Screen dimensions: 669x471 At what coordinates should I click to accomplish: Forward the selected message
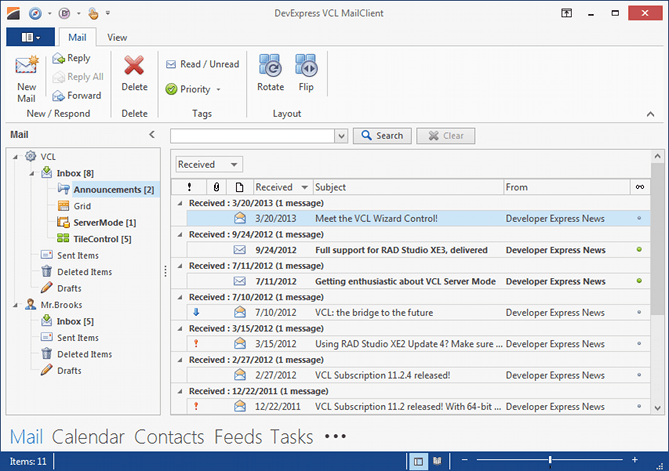[77, 96]
